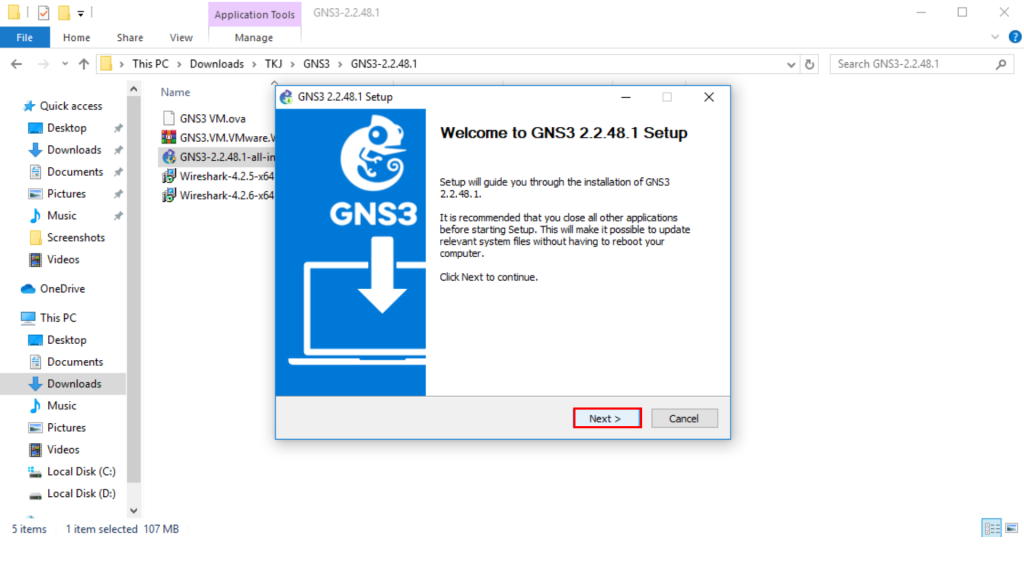Image resolution: width=1024 pixels, height=576 pixels.
Task: Cancel the GNS3 Setup wizard
Action: click(684, 418)
